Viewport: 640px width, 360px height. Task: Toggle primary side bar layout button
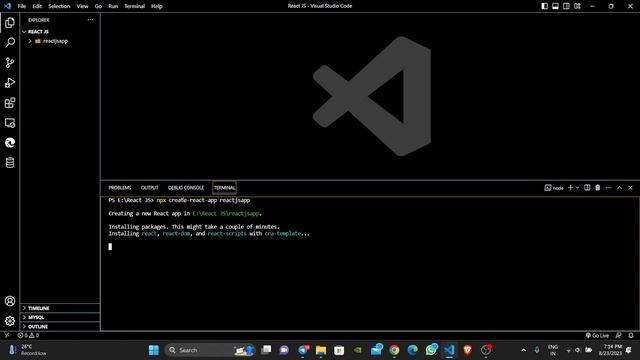544,6
